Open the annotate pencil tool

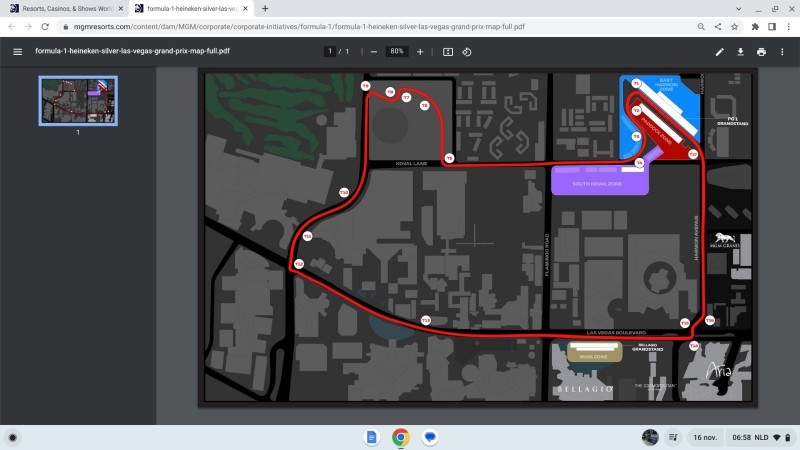tap(720, 51)
